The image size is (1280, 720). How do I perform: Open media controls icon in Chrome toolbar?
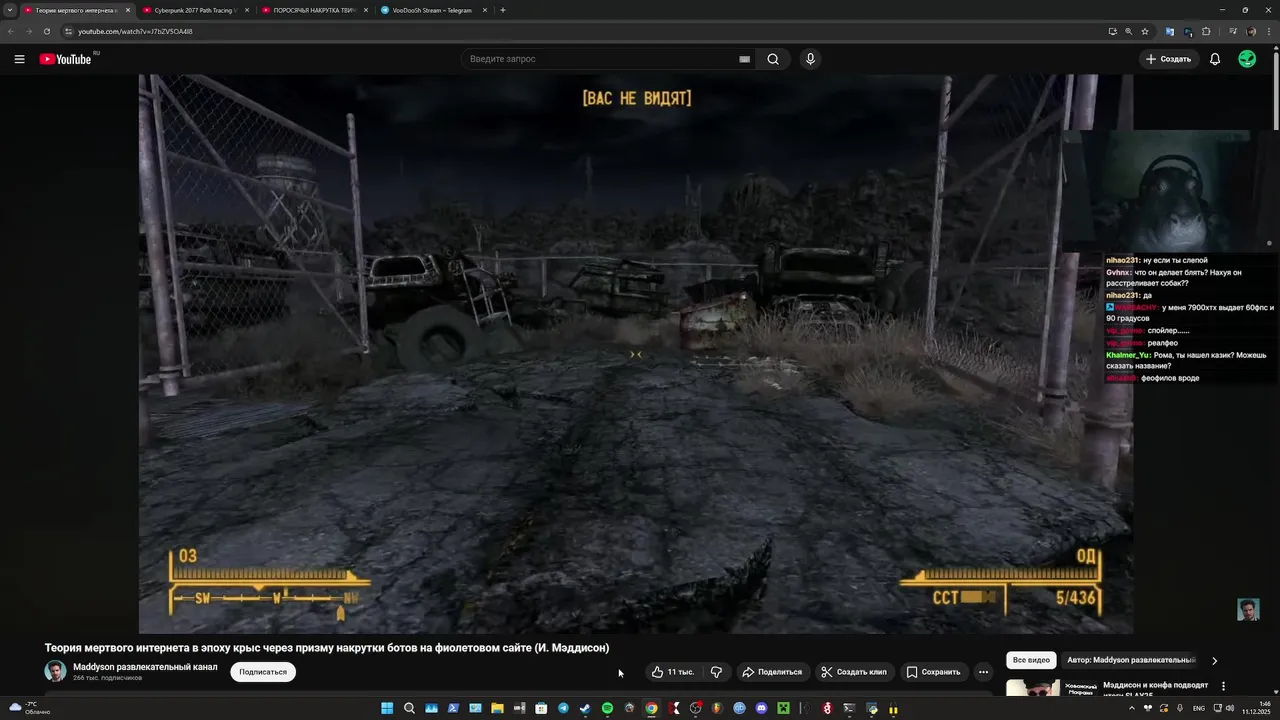(1232, 31)
